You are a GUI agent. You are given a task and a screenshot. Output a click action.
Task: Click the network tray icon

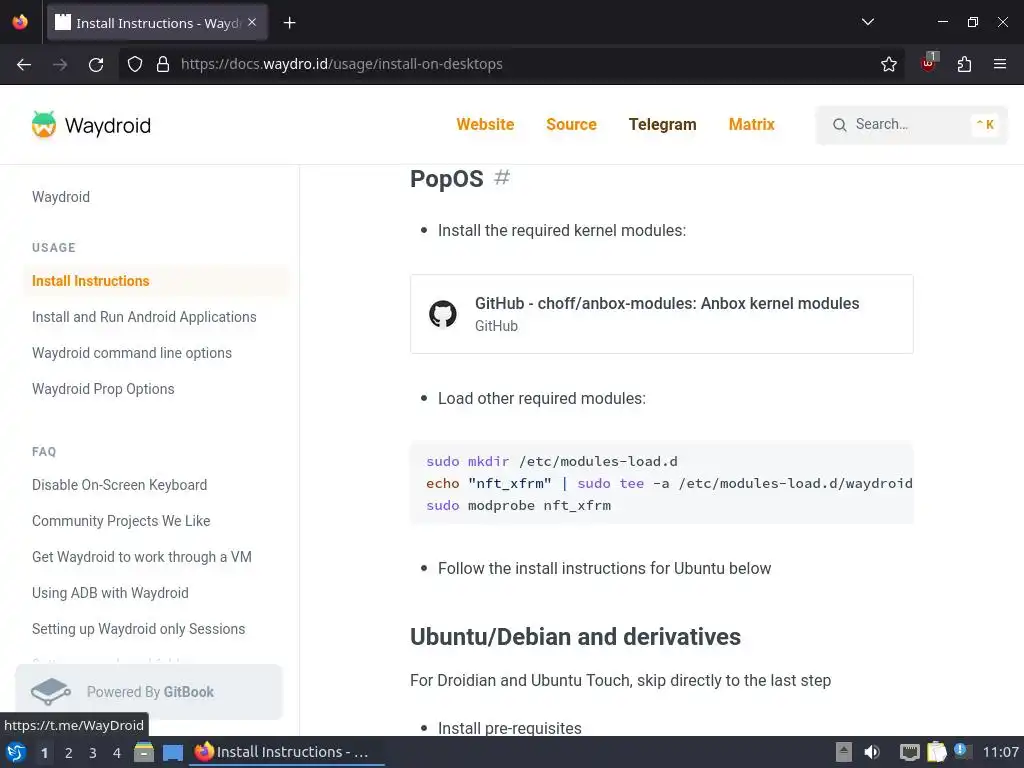coord(909,752)
